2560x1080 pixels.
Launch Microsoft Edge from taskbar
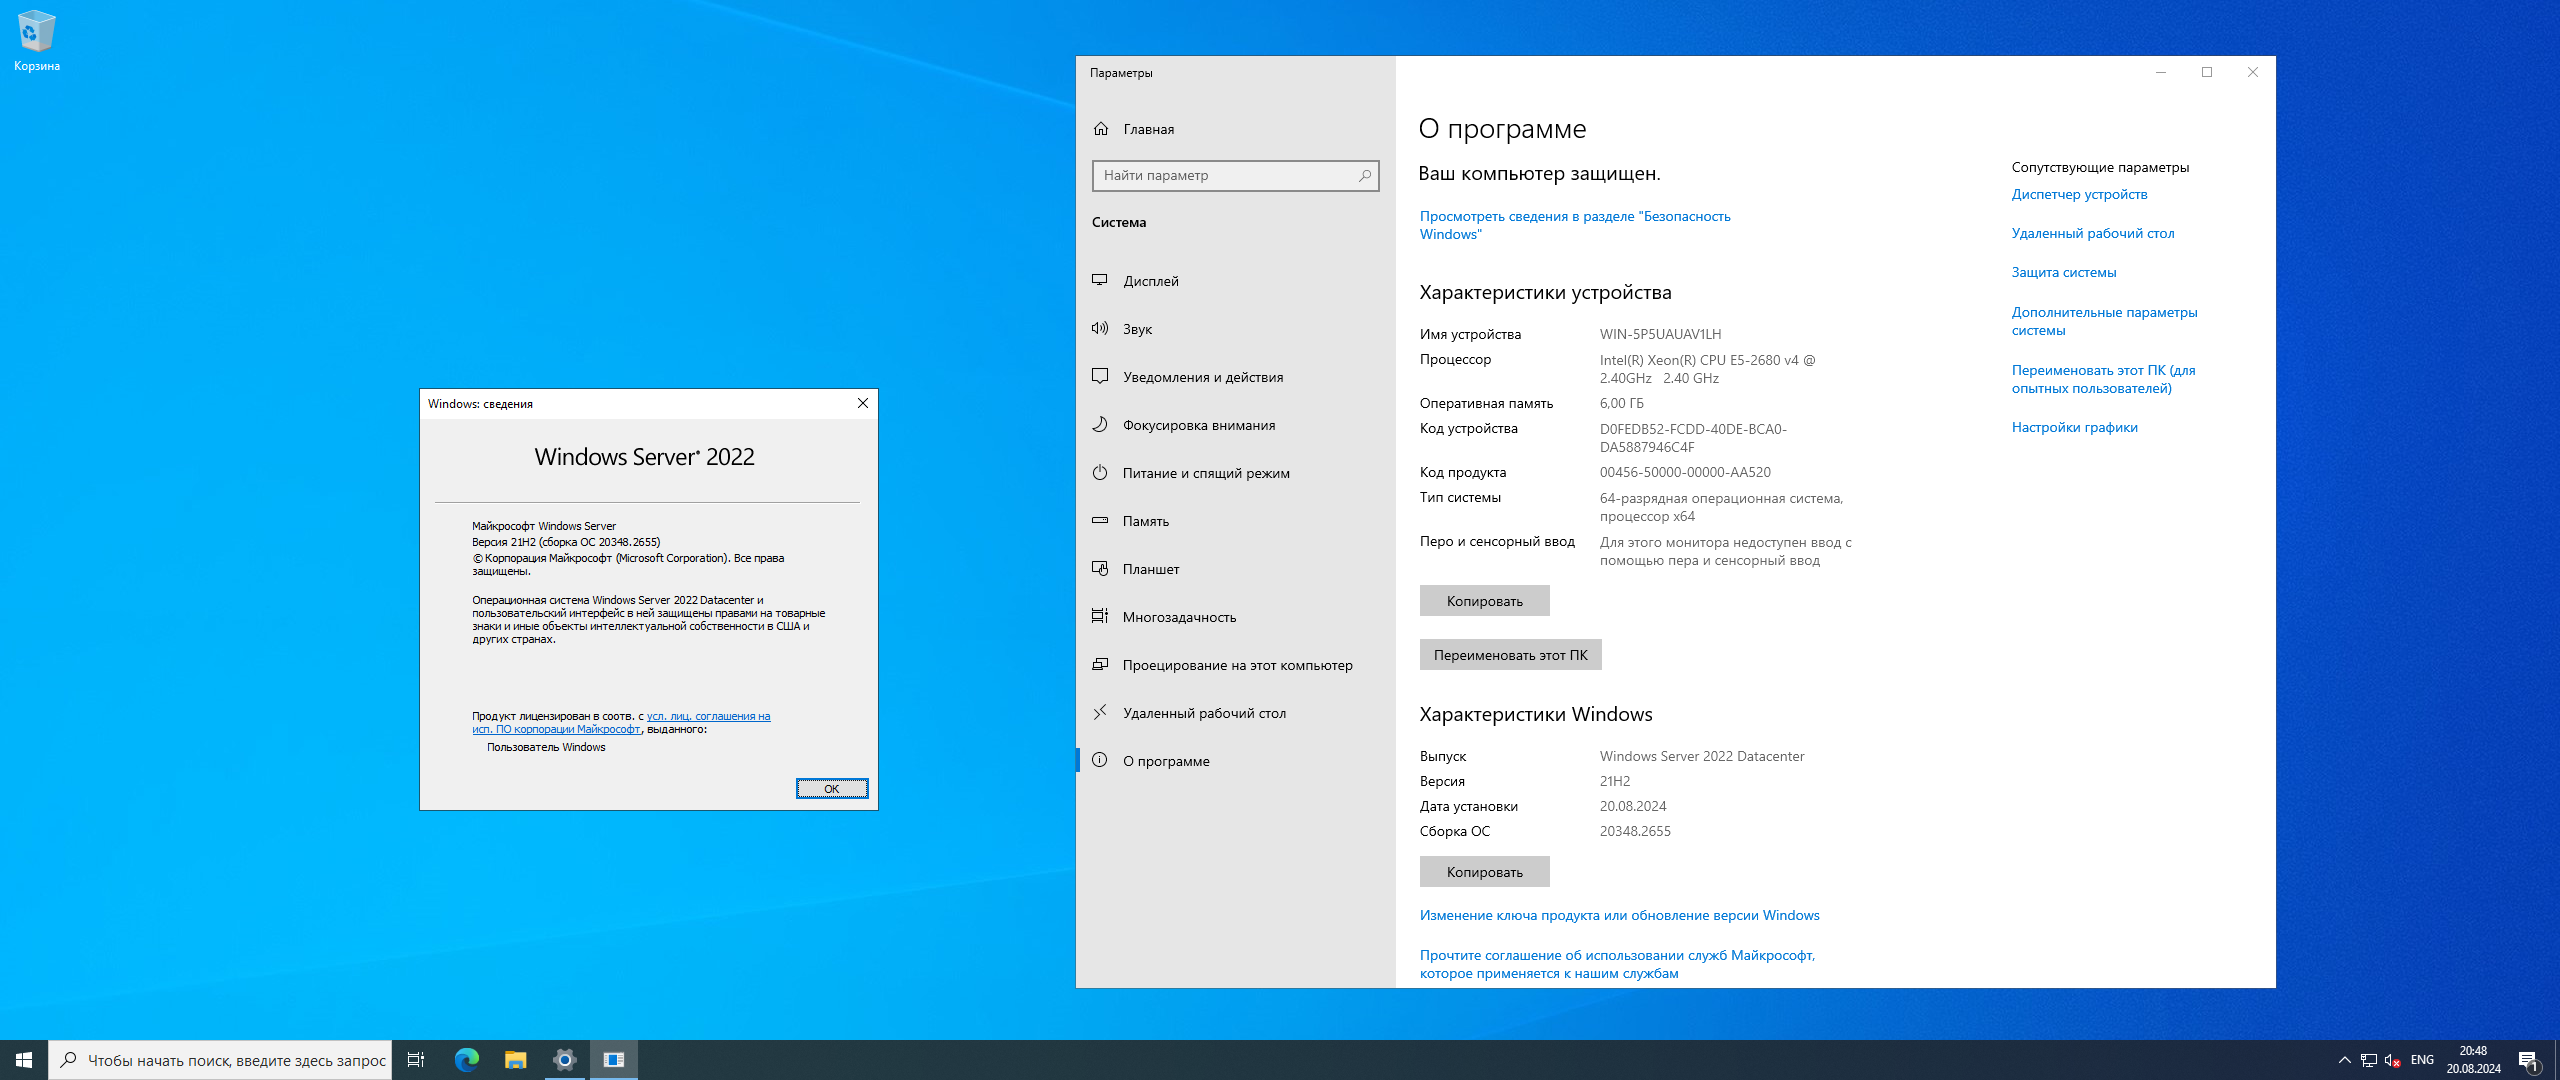467,1060
